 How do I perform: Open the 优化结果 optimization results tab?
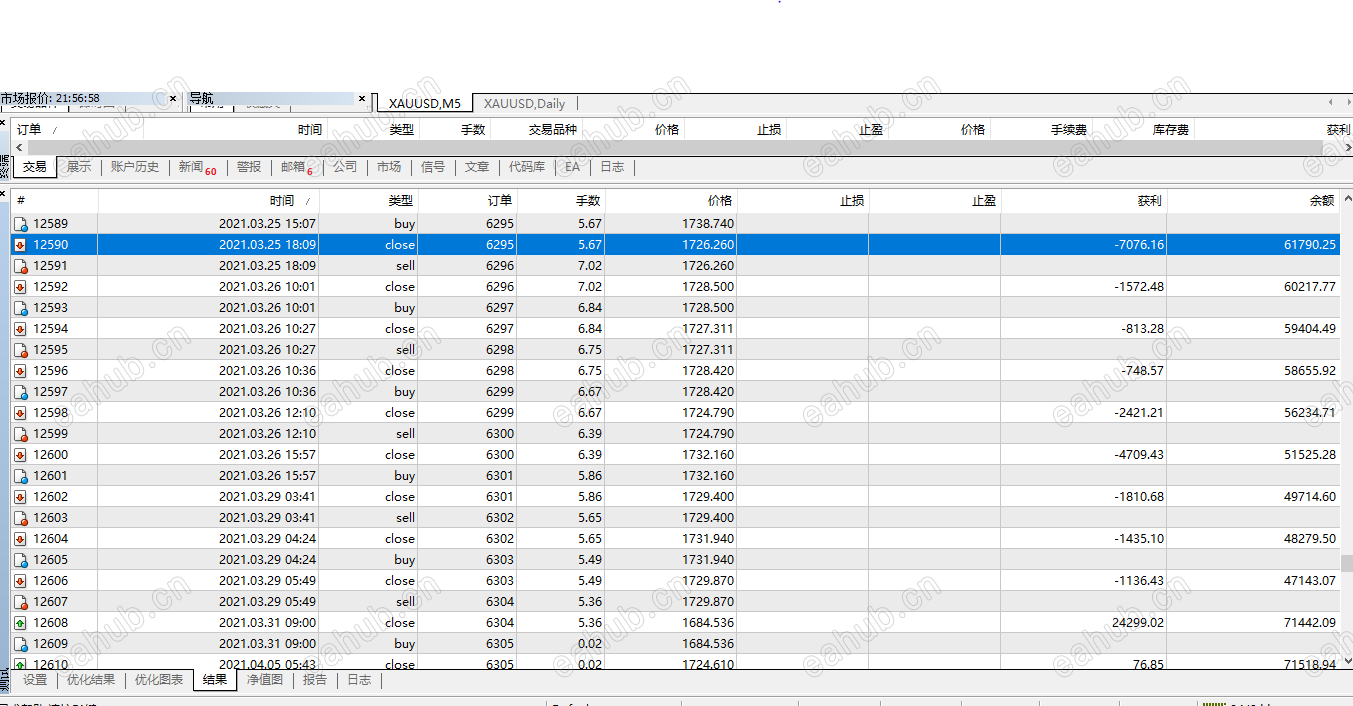(91, 680)
